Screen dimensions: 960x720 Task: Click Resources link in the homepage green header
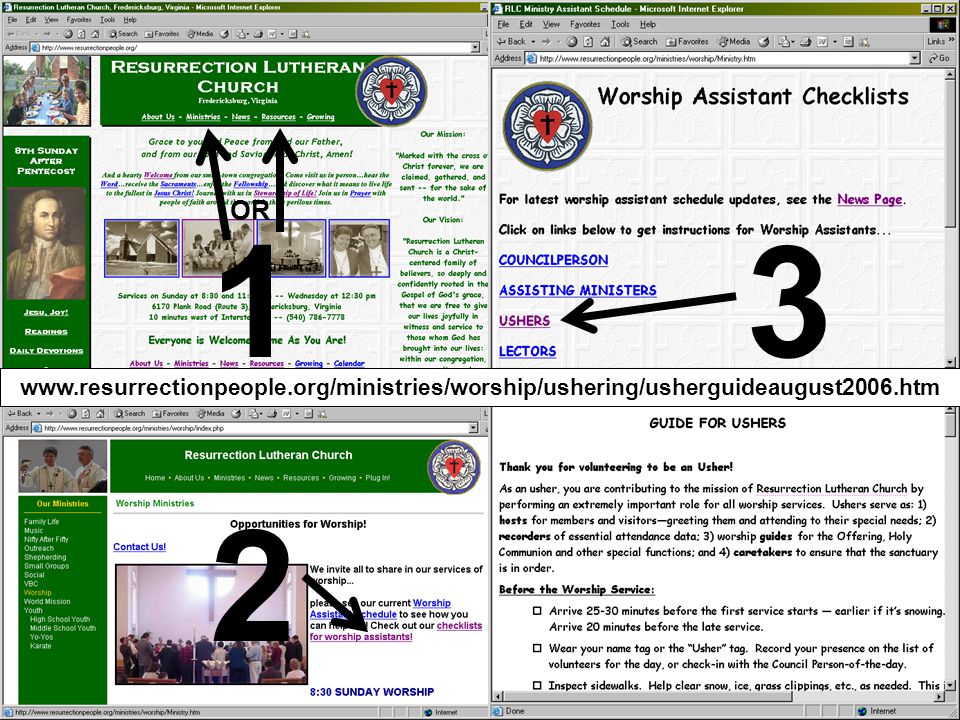[279, 116]
